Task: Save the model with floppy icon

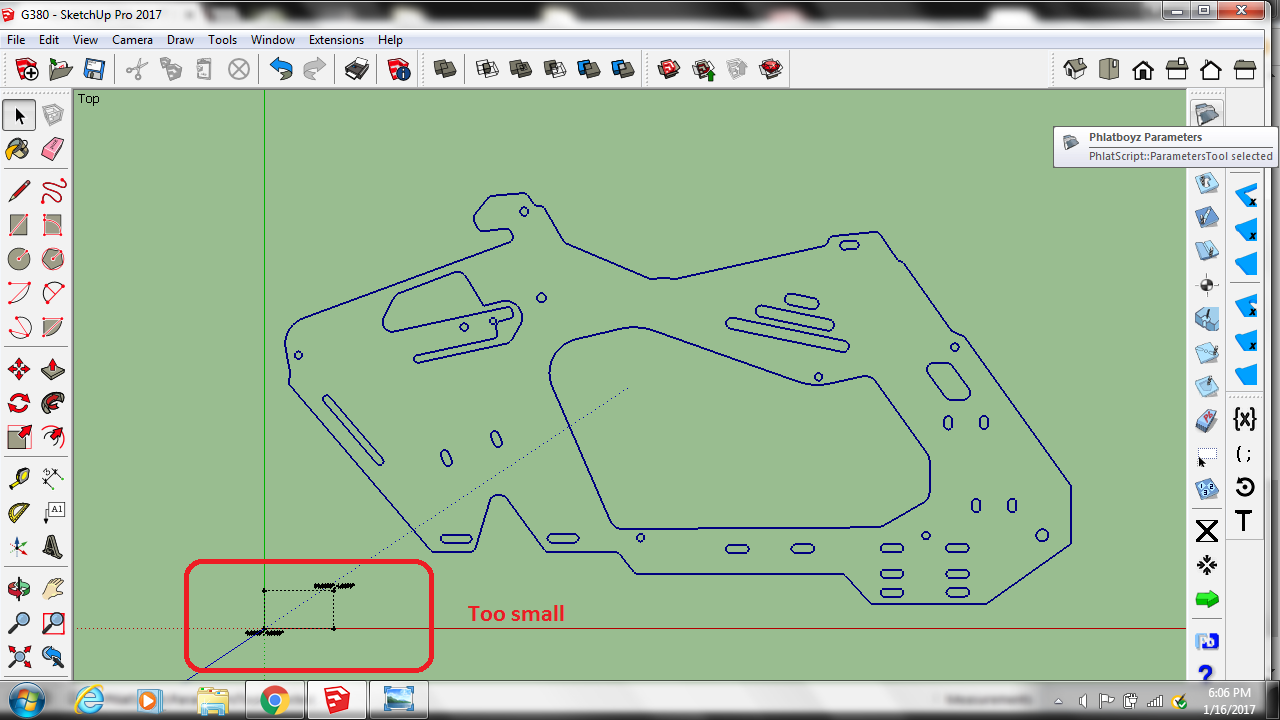Action: 94,69
